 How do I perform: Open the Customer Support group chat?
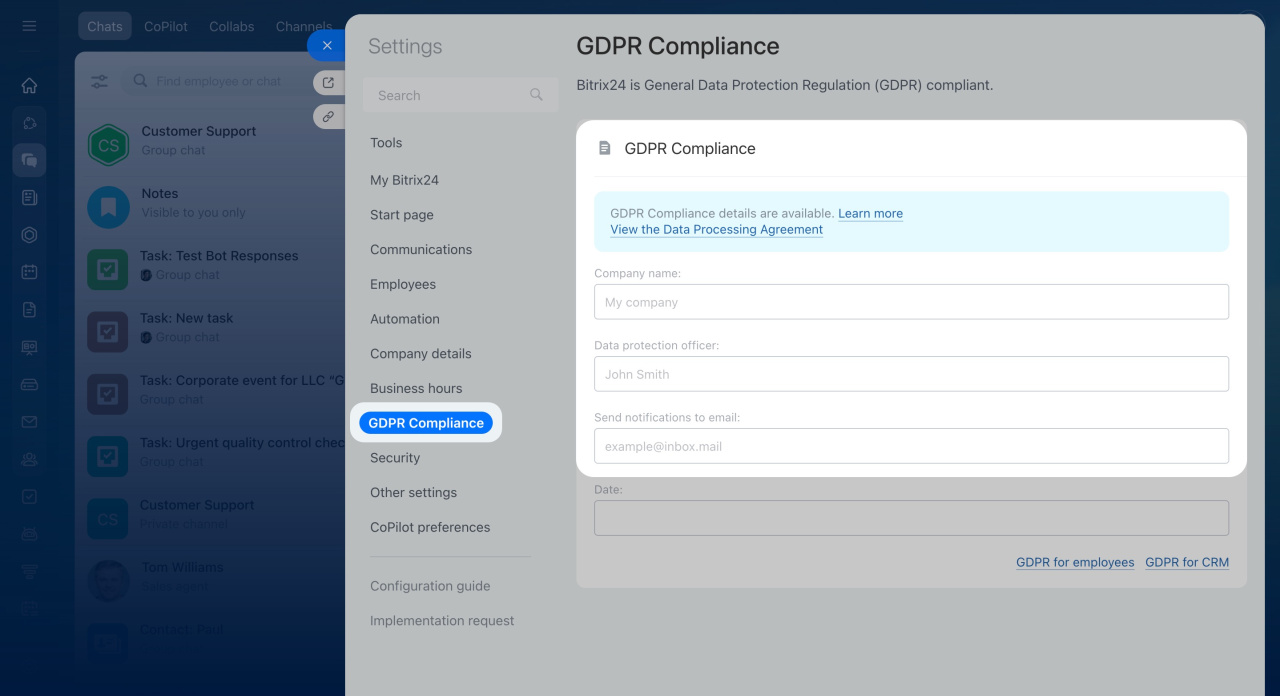[200, 141]
